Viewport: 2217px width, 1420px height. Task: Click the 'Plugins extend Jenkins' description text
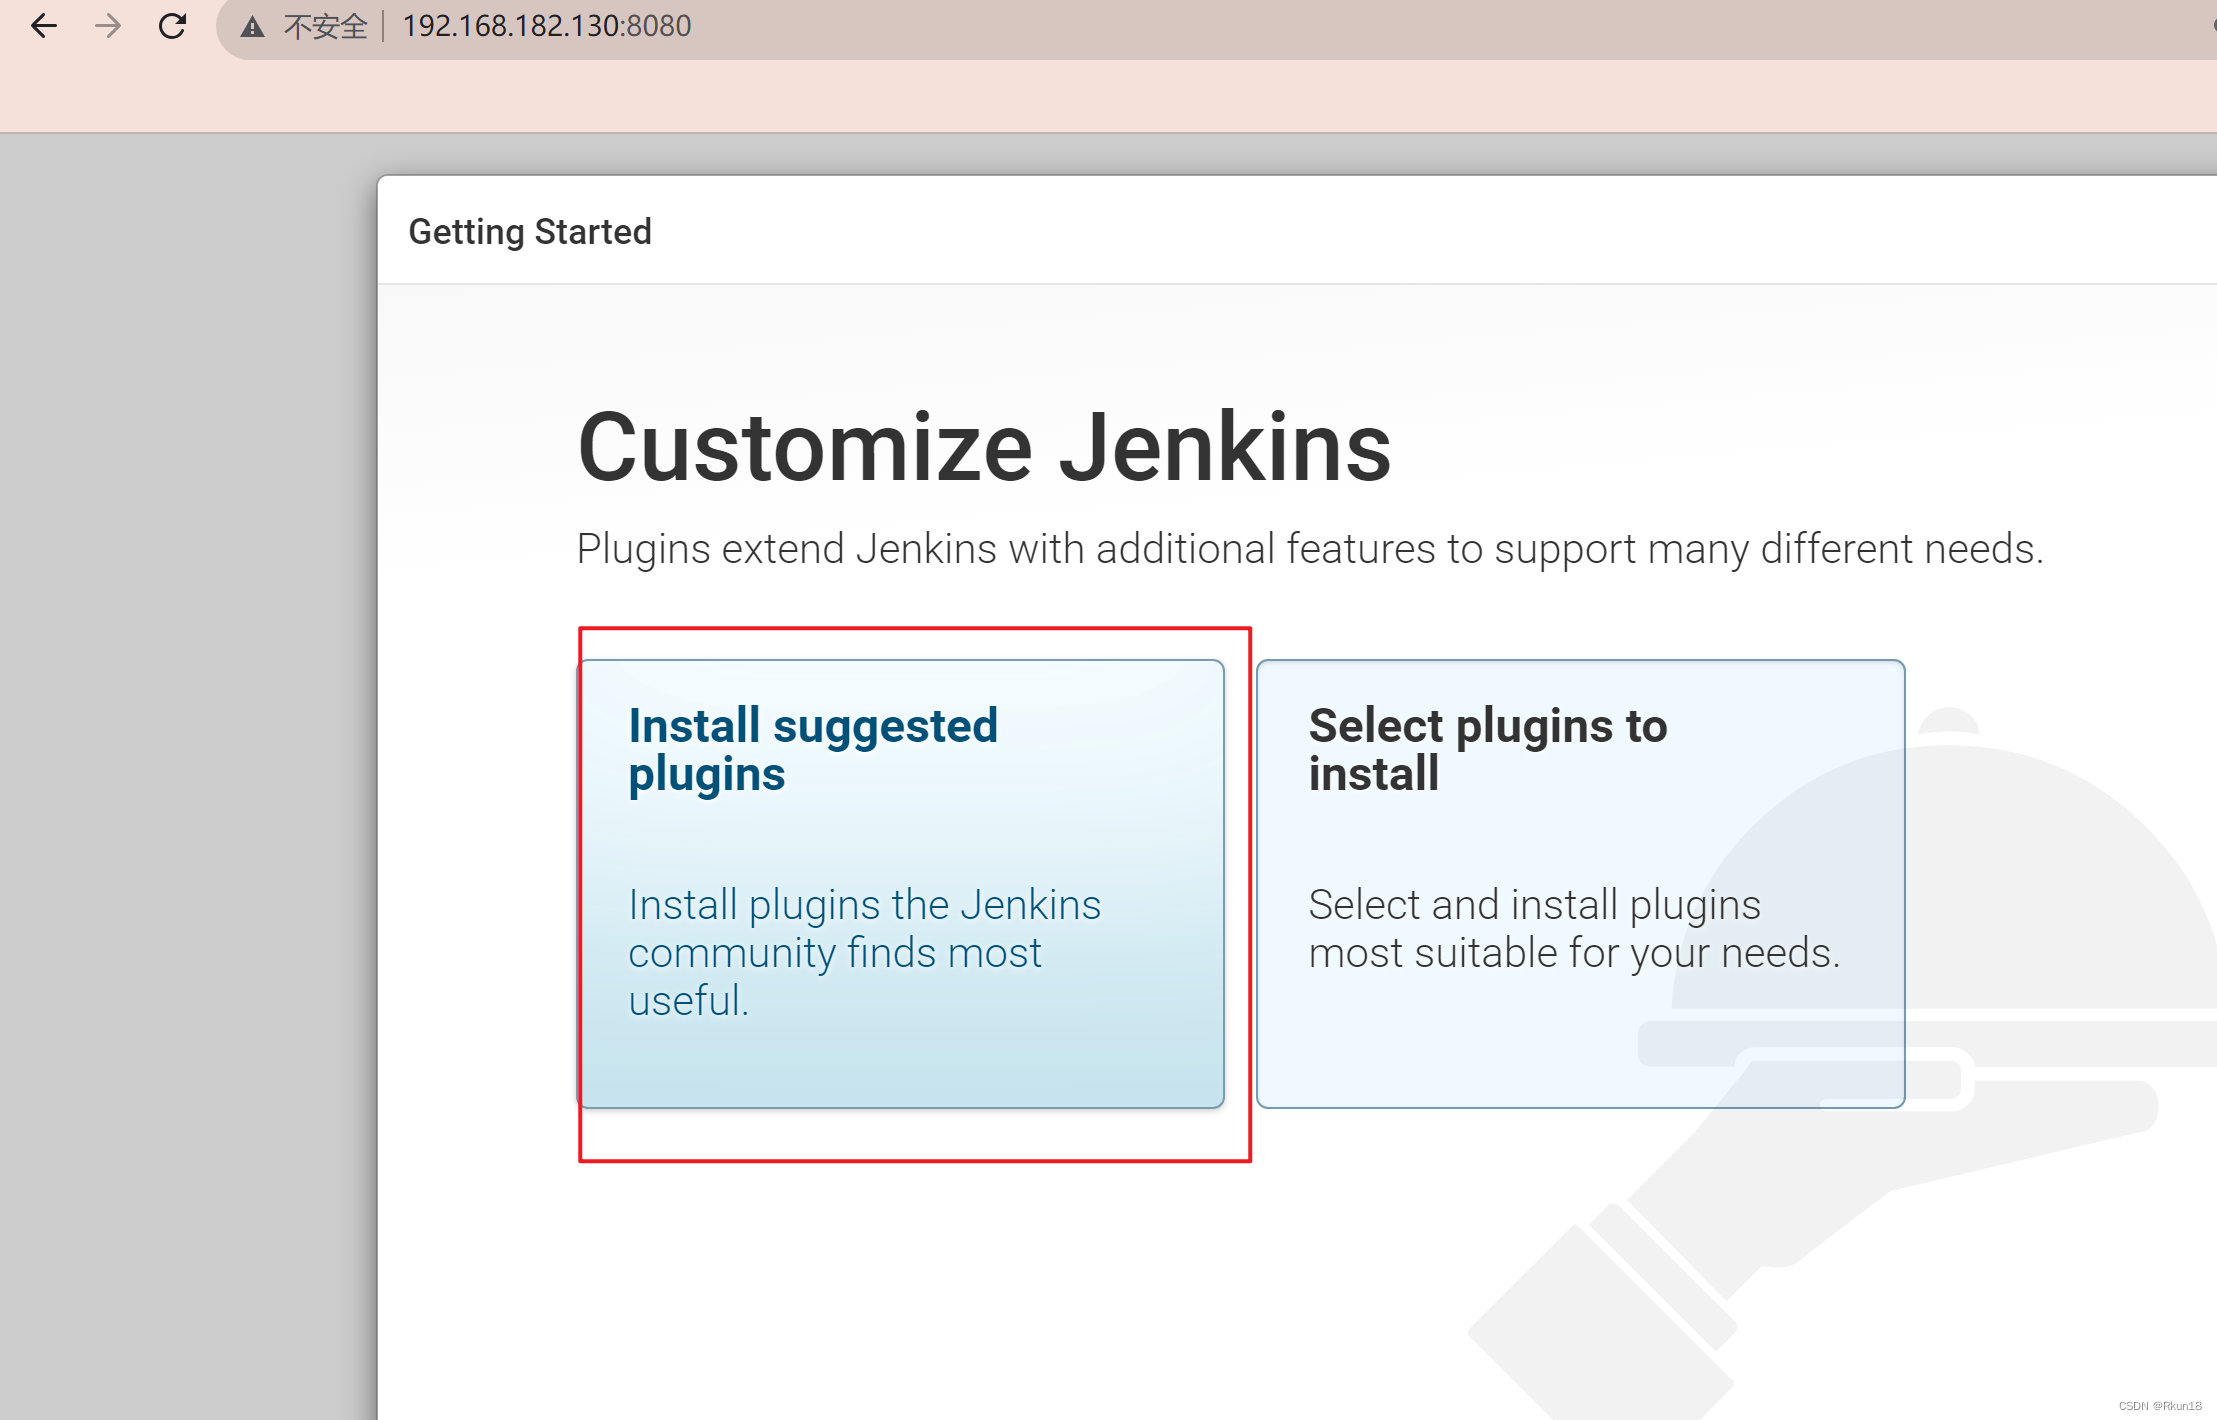click(x=1310, y=549)
